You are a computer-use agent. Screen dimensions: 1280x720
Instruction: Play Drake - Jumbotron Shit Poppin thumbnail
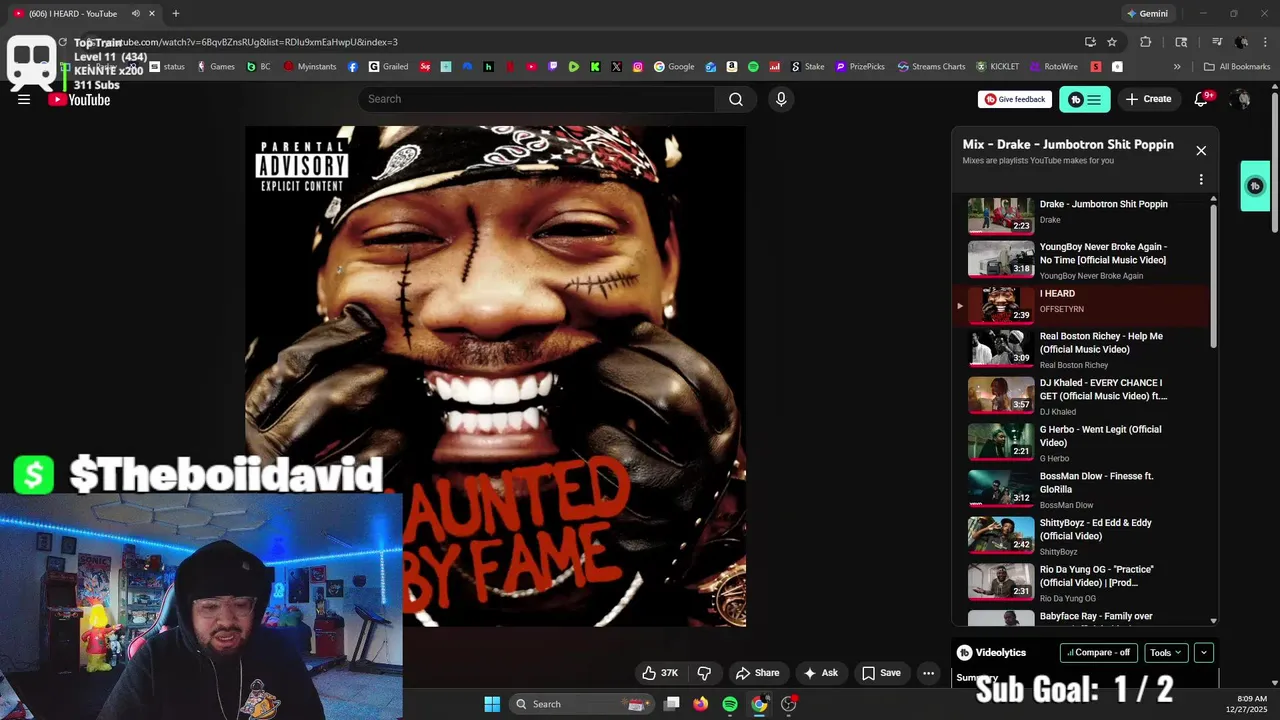[1001, 215]
